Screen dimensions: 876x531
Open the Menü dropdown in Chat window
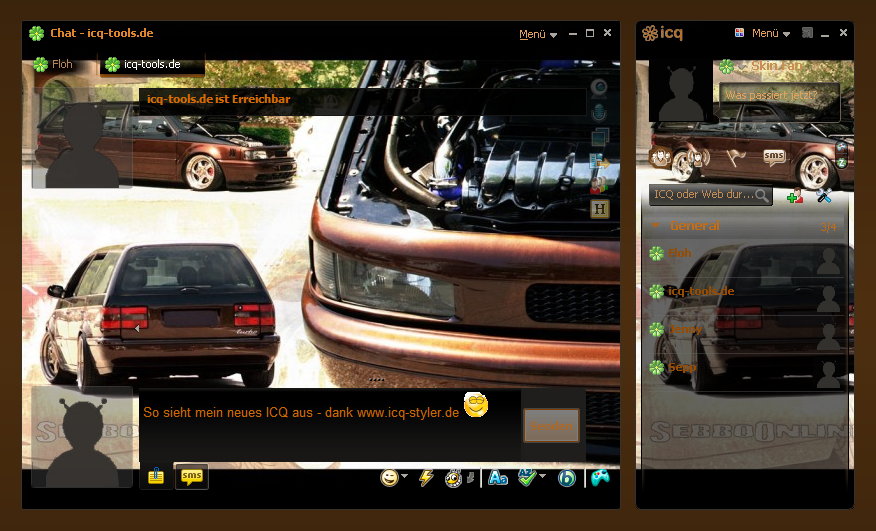pos(538,34)
